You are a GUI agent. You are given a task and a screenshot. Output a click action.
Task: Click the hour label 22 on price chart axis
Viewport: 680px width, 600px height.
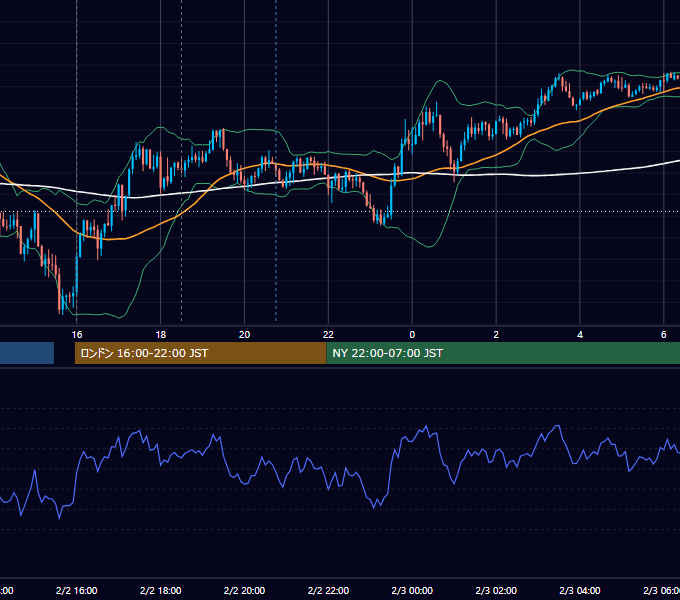pos(328,335)
